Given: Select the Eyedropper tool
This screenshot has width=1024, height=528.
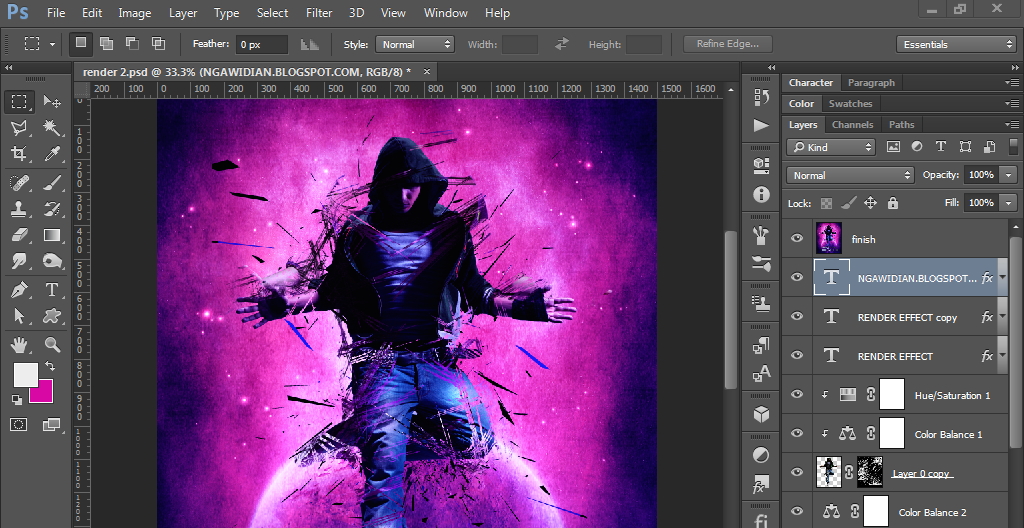Looking at the screenshot, I should 52,154.
